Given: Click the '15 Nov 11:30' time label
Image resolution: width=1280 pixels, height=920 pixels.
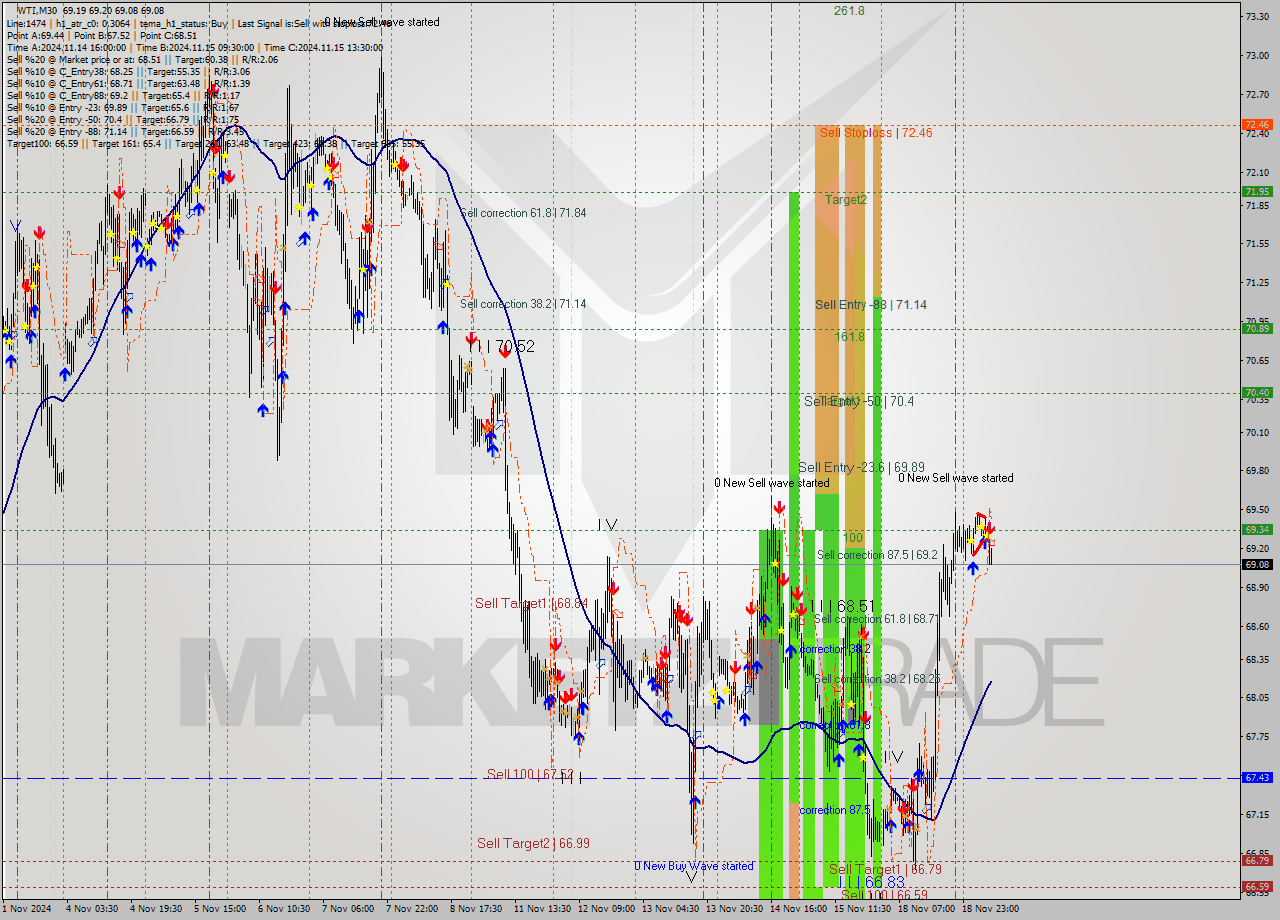Looking at the screenshot, I should [862, 909].
